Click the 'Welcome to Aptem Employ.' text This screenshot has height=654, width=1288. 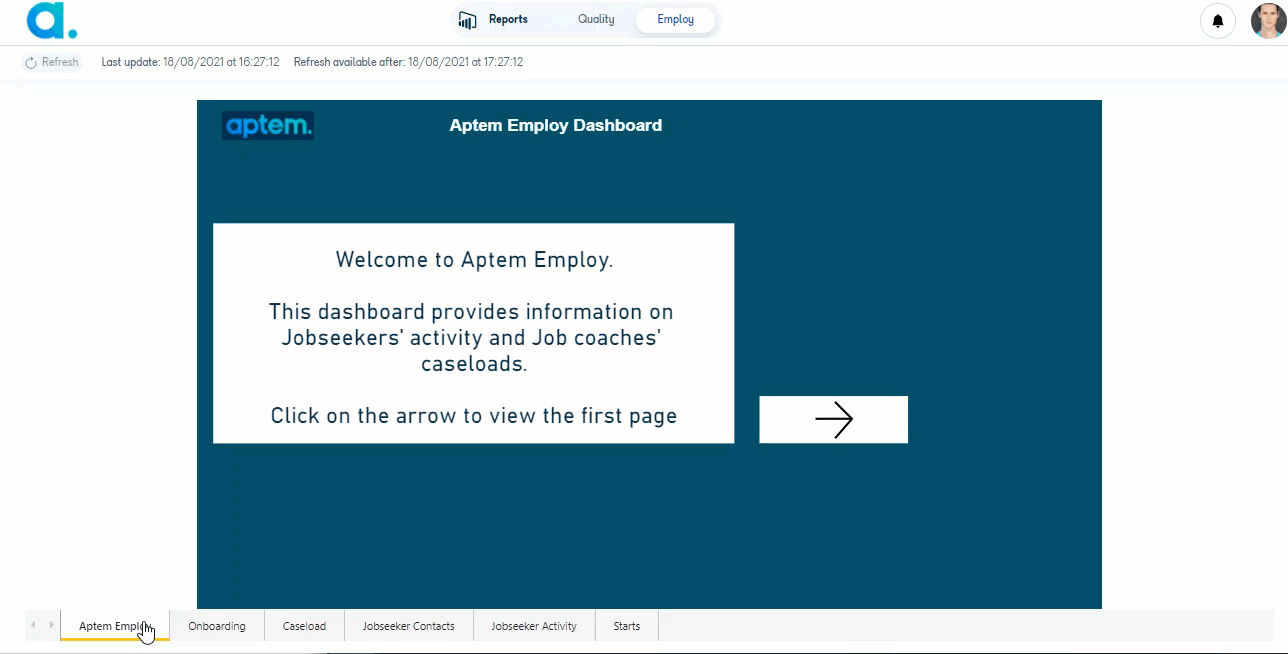474,260
